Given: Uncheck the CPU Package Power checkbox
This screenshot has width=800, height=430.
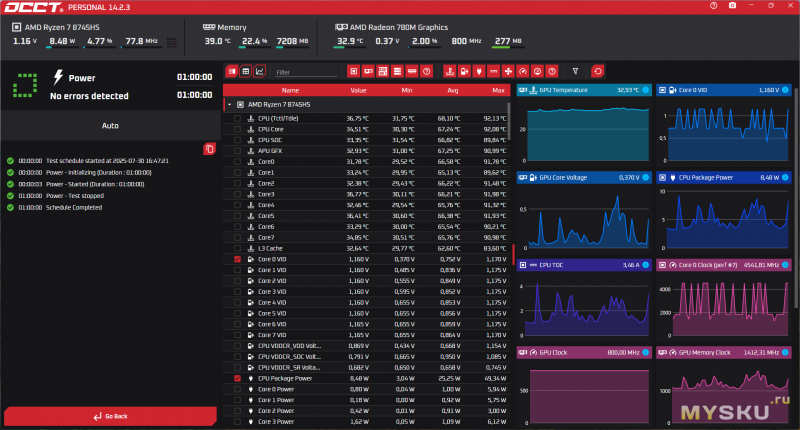Looking at the screenshot, I should 237,378.
